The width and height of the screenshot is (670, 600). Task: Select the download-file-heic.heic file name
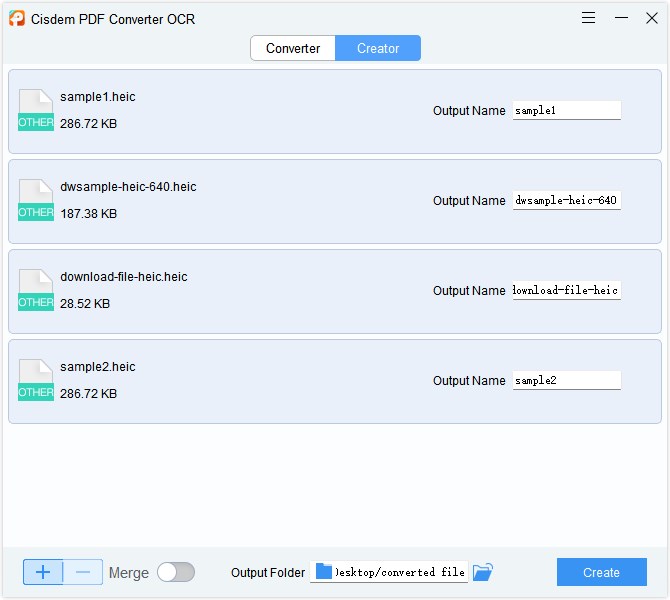coord(123,277)
